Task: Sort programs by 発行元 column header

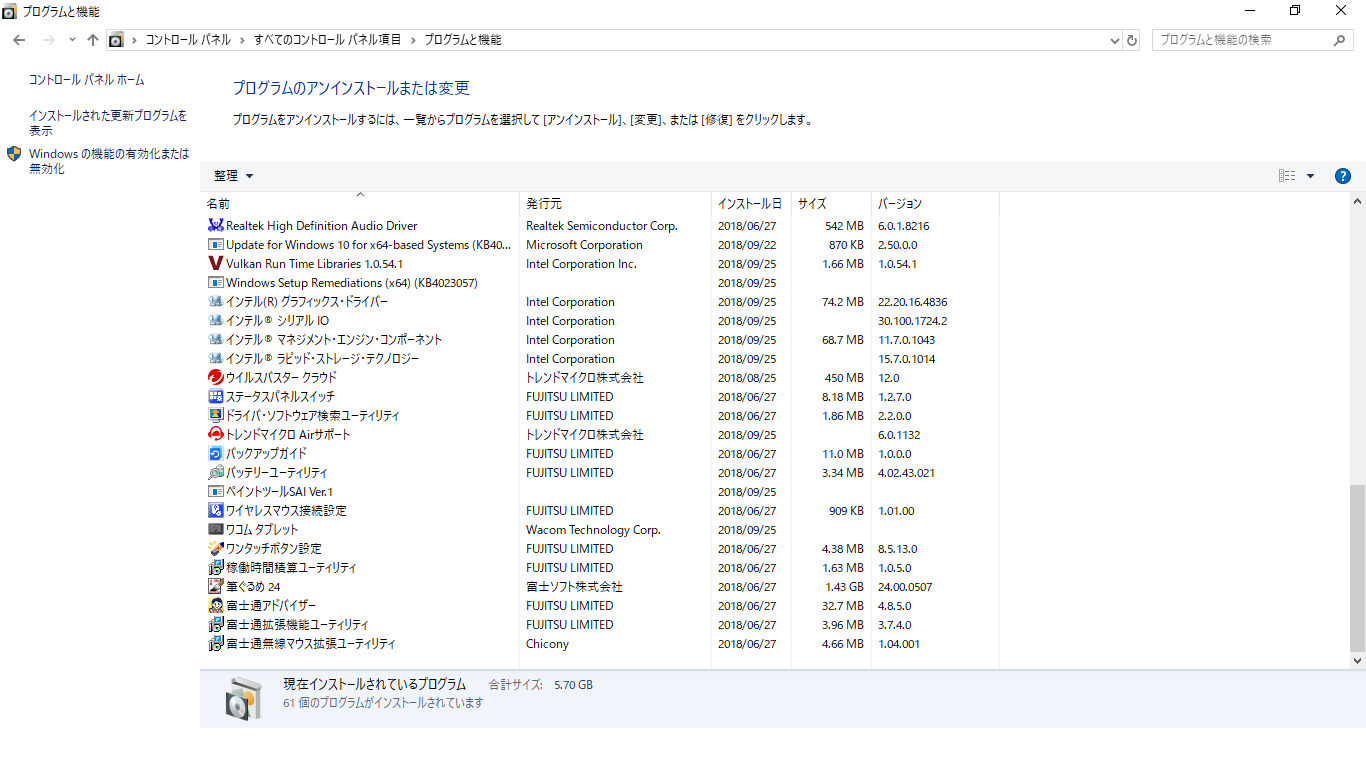Action: (x=544, y=204)
